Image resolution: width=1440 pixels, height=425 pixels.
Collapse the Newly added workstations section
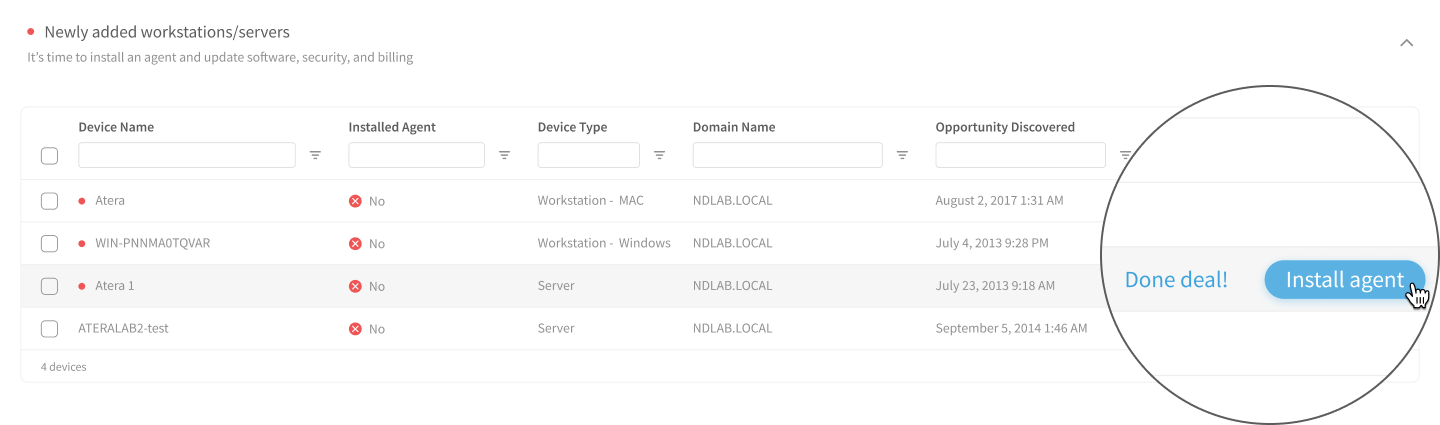pyautogui.click(x=1407, y=43)
